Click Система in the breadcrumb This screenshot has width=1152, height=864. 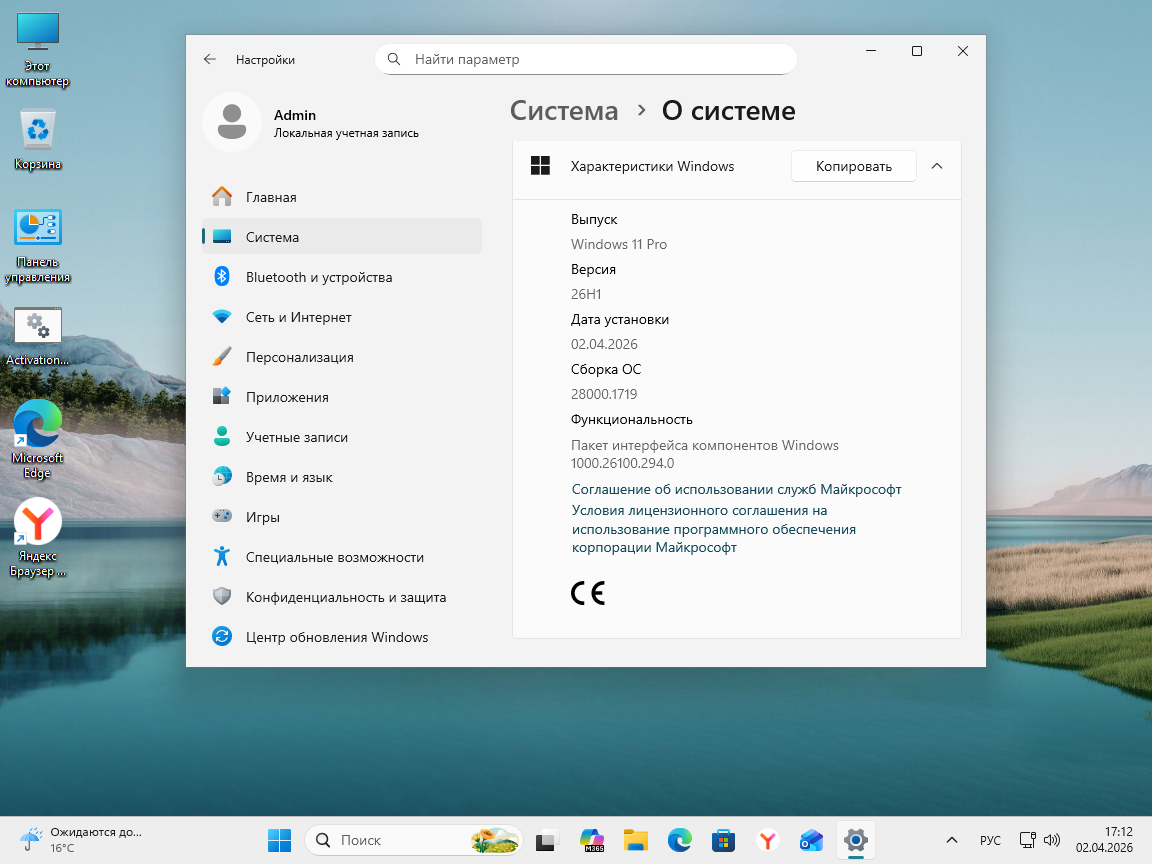pyautogui.click(x=564, y=111)
